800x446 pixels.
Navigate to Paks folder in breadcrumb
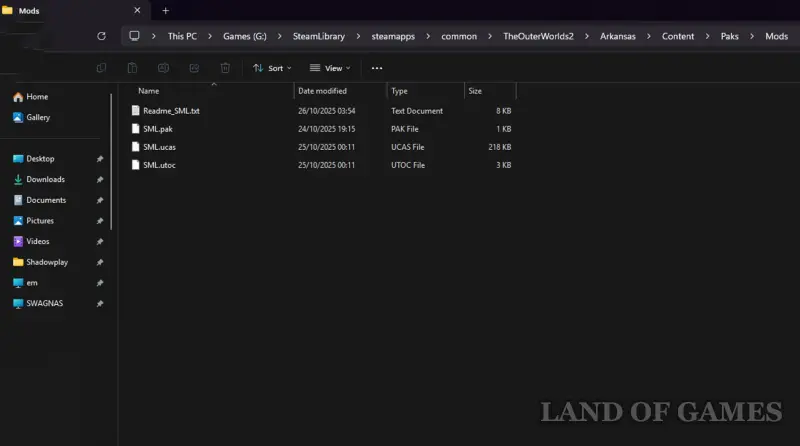[x=730, y=36]
